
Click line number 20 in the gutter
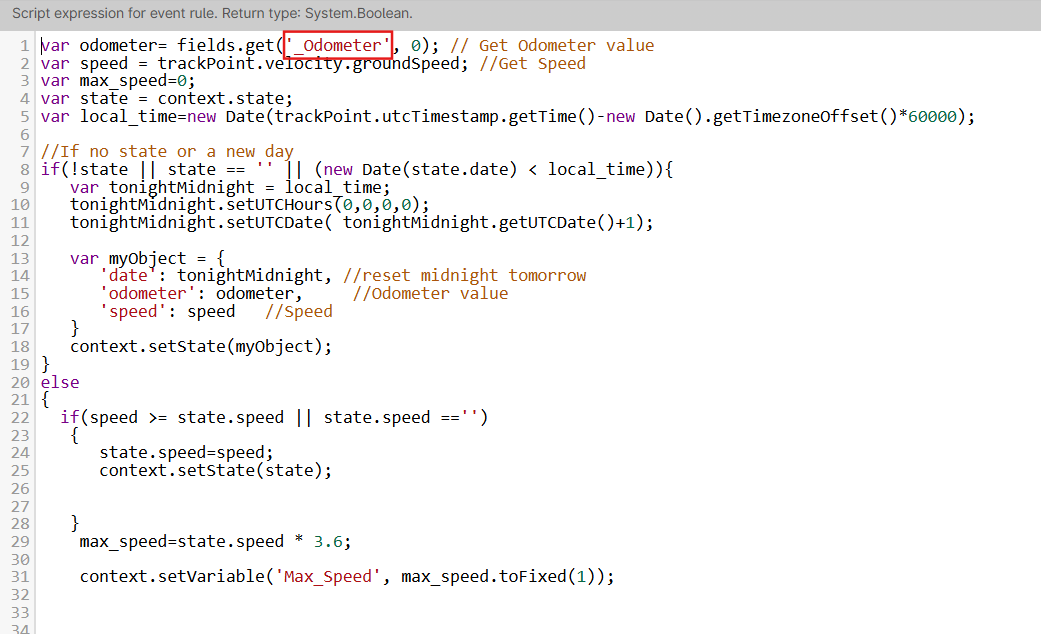[20, 382]
